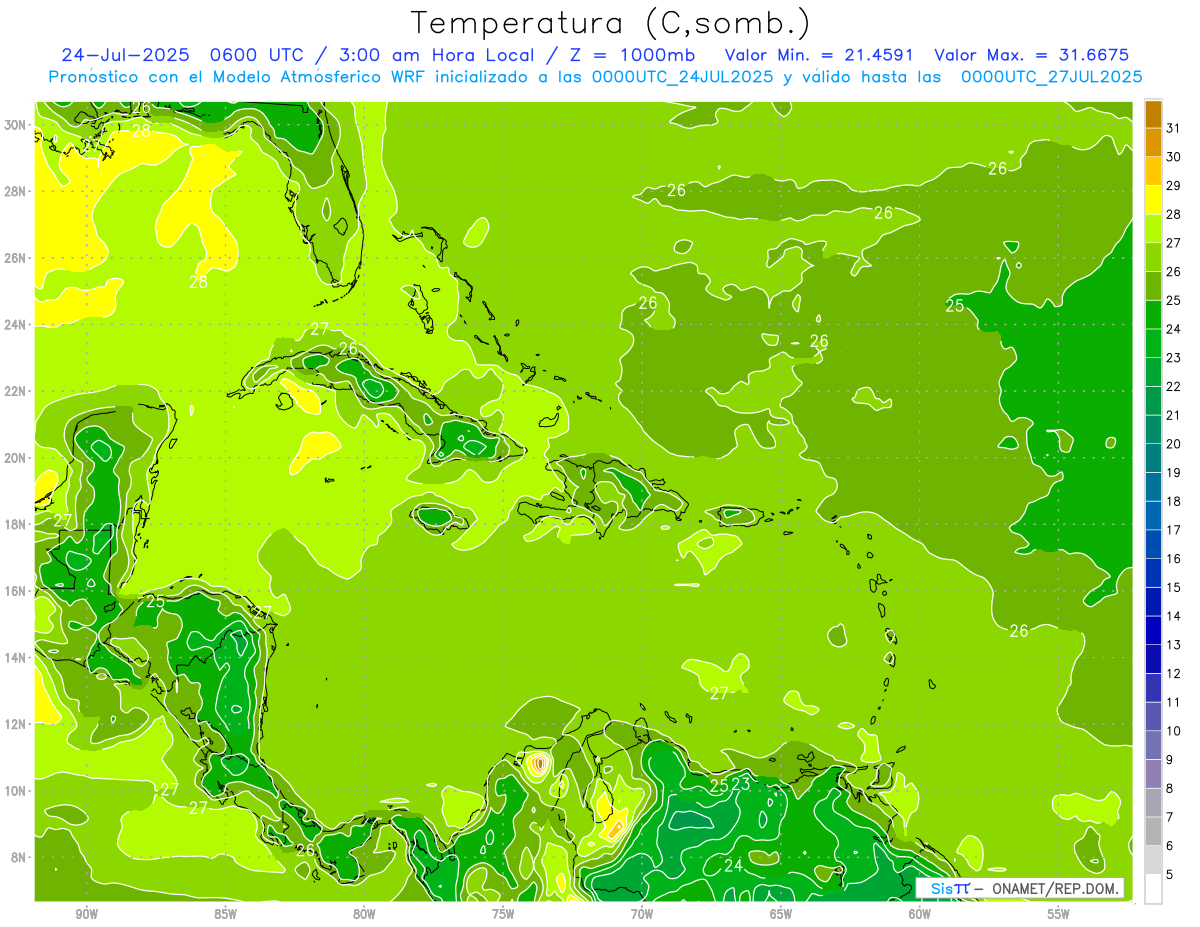The width and height of the screenshot is (1200, 927).
Task: Select the orange legend swatch between 30 and 31
Action: coord(1153,141)
